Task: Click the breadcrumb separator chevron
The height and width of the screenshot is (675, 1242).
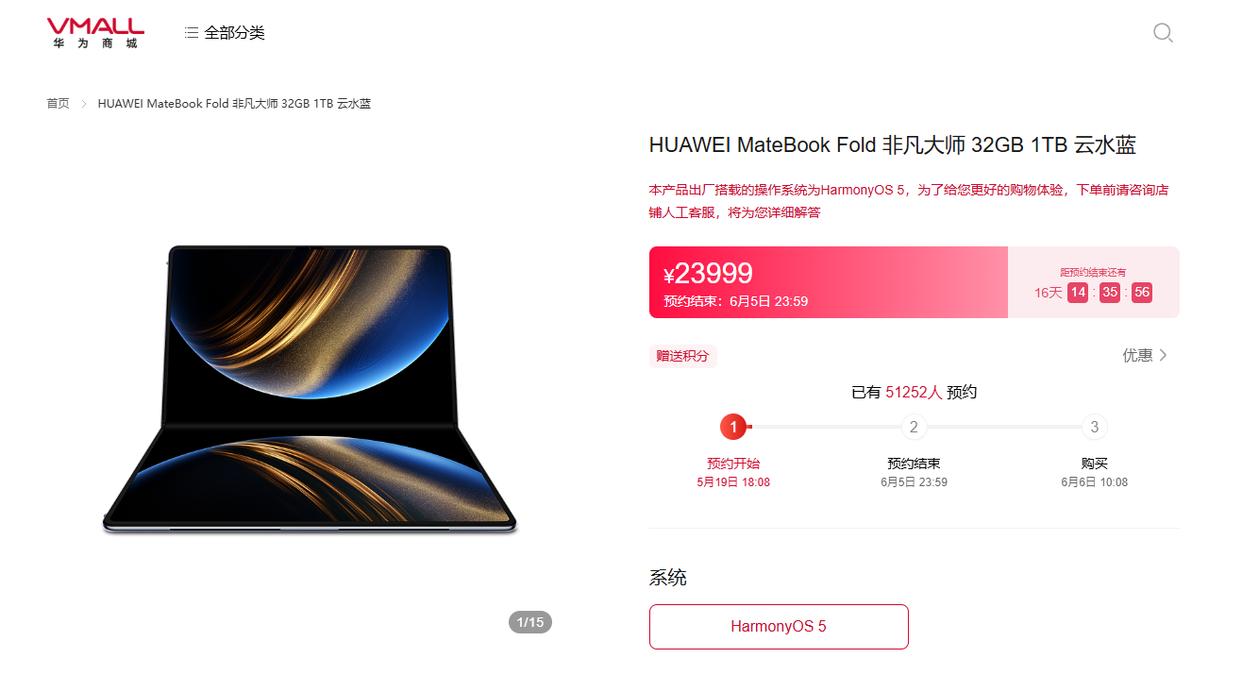Action: pyautogui.click(x=84, y=104)
